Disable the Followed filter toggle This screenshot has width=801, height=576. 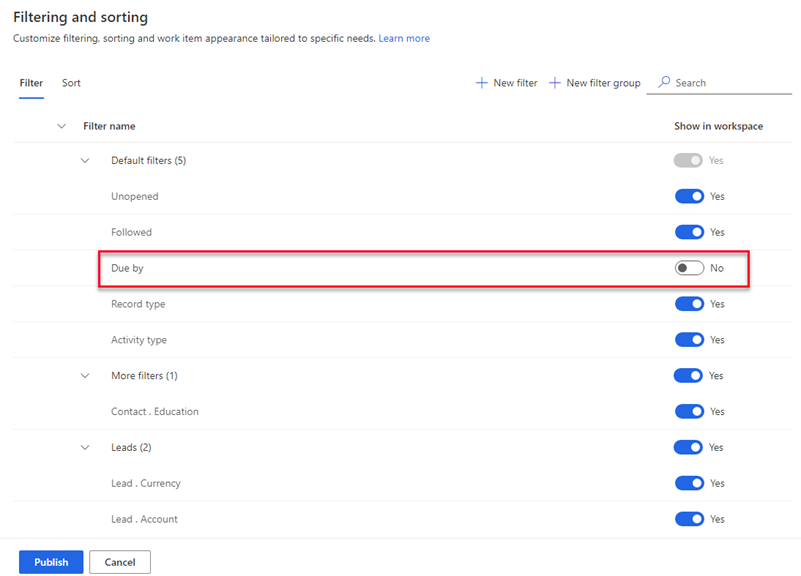[689, 232]
